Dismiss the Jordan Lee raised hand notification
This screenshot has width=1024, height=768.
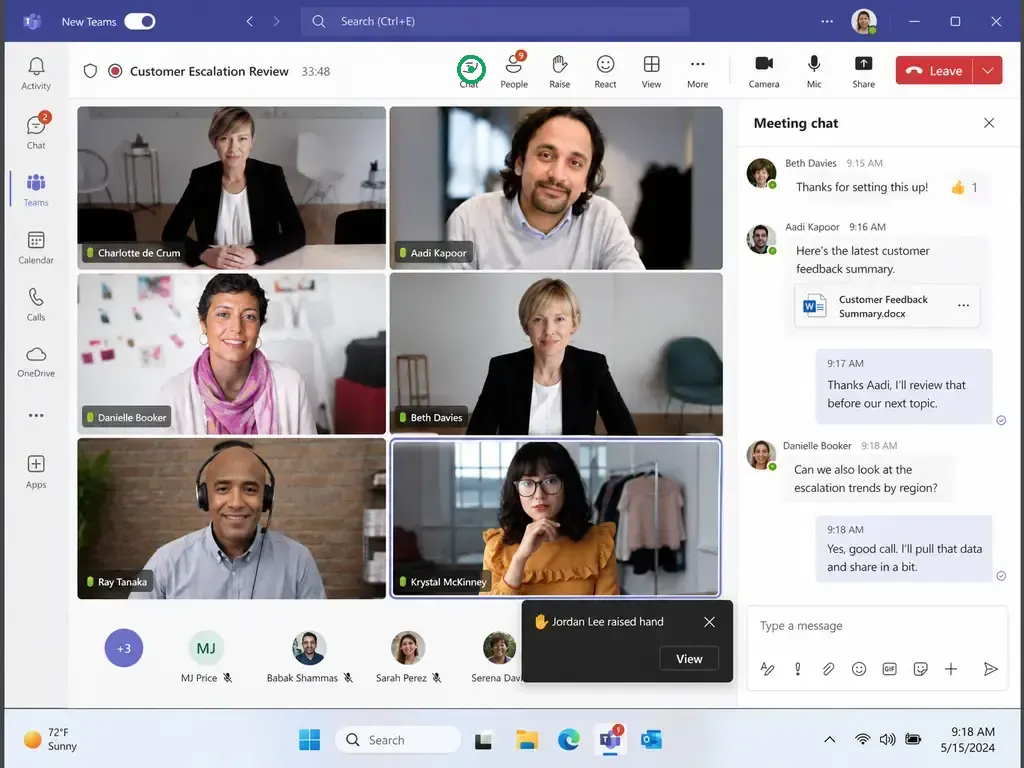tap(709, 622)
